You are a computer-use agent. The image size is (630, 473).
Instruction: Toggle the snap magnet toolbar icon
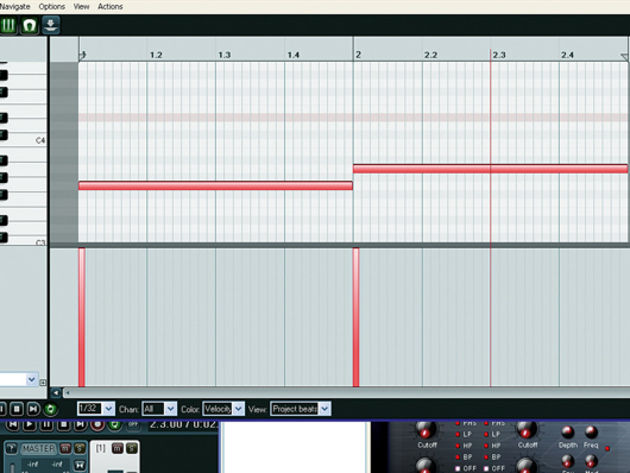29,25
